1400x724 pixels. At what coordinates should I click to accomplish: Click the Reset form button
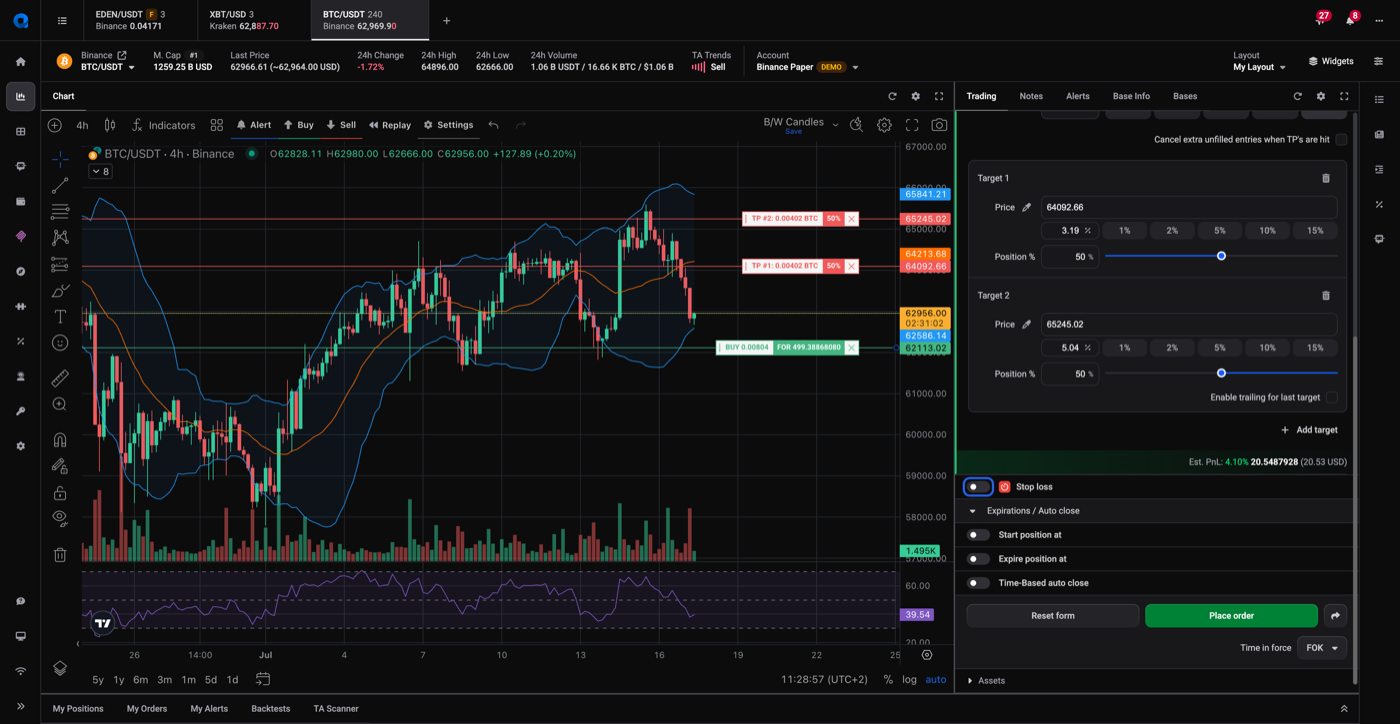pyautogui.click(x=1053, y=616)
